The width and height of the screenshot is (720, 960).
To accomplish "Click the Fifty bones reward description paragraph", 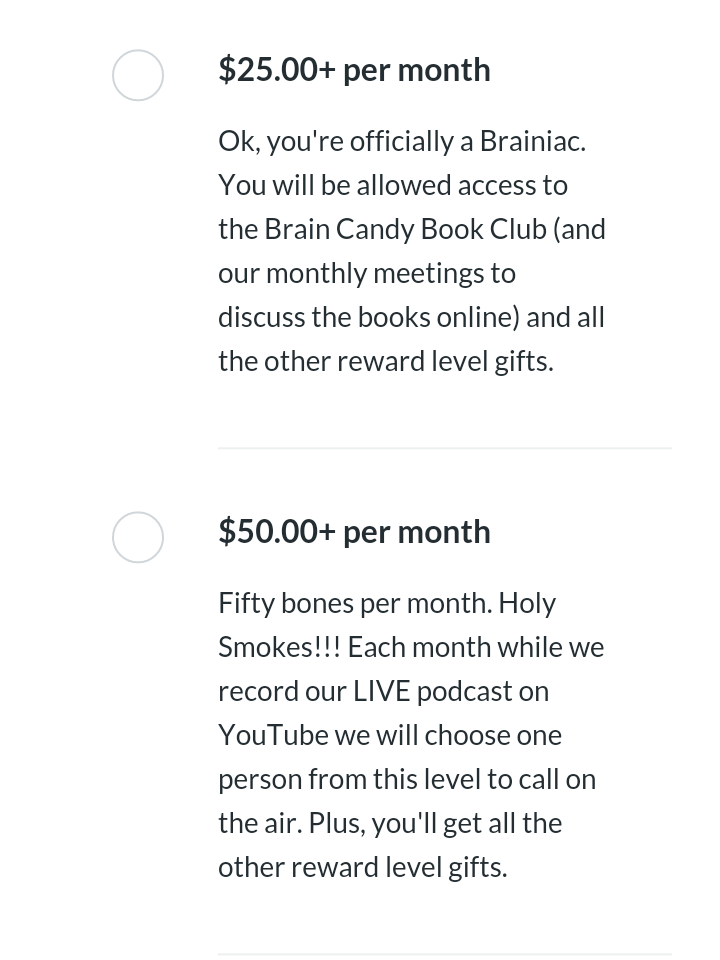I will pos(411,735).
